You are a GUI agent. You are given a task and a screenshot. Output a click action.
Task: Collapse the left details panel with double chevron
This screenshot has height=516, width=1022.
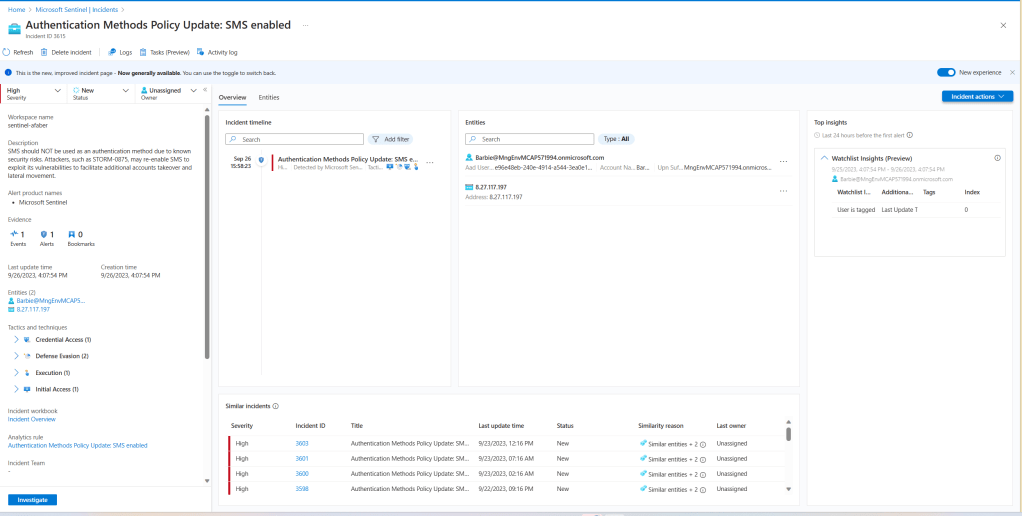(x=205, y=90)
